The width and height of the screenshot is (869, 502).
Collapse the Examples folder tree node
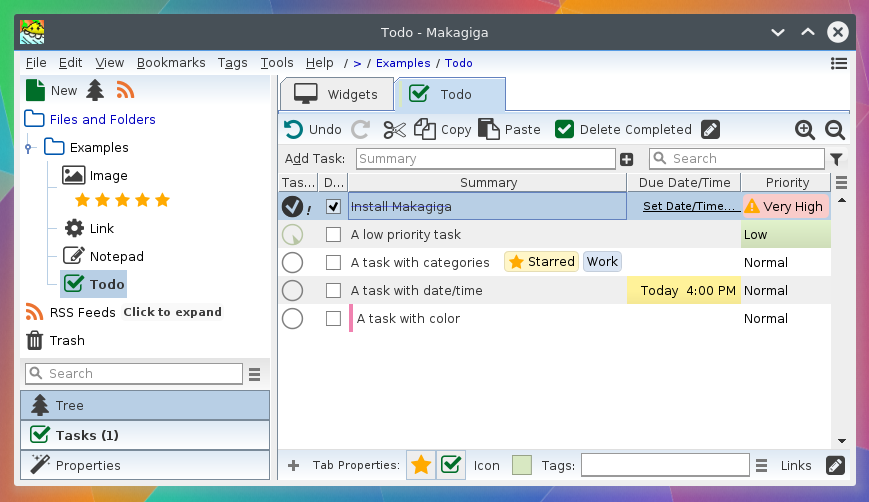29,147
